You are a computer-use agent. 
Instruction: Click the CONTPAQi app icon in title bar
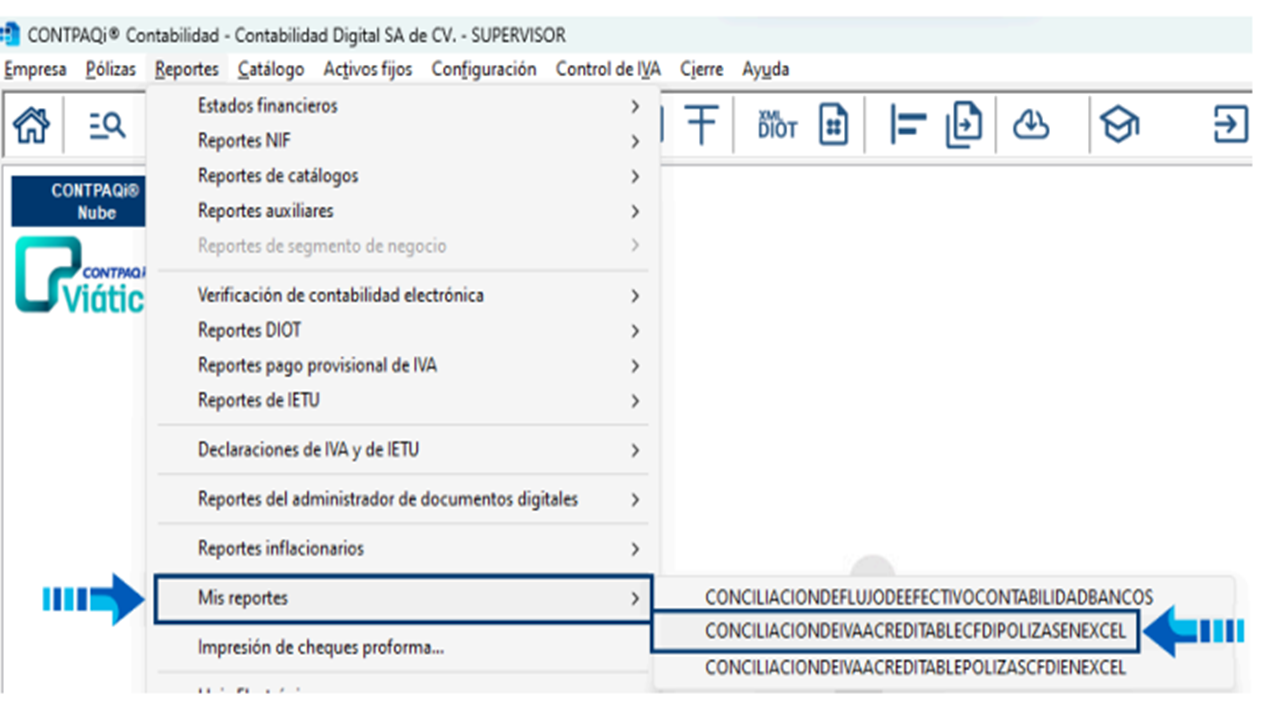pyautogui.click(x=9, y=36)
